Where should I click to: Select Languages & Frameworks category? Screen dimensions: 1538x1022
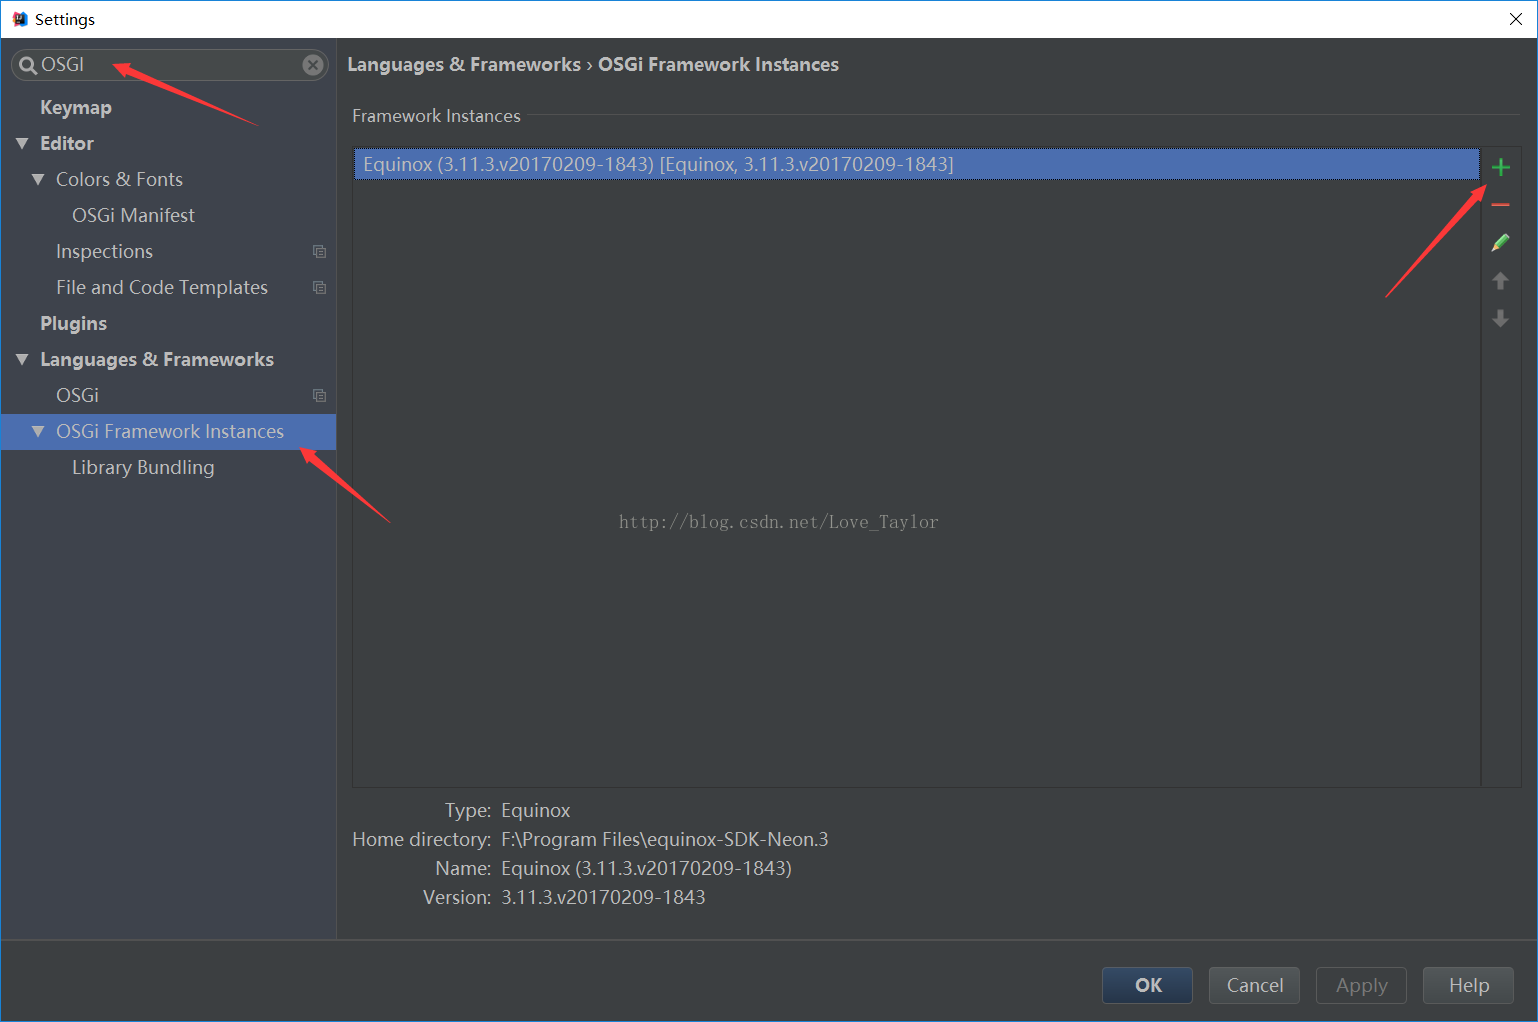pos(157,360)
